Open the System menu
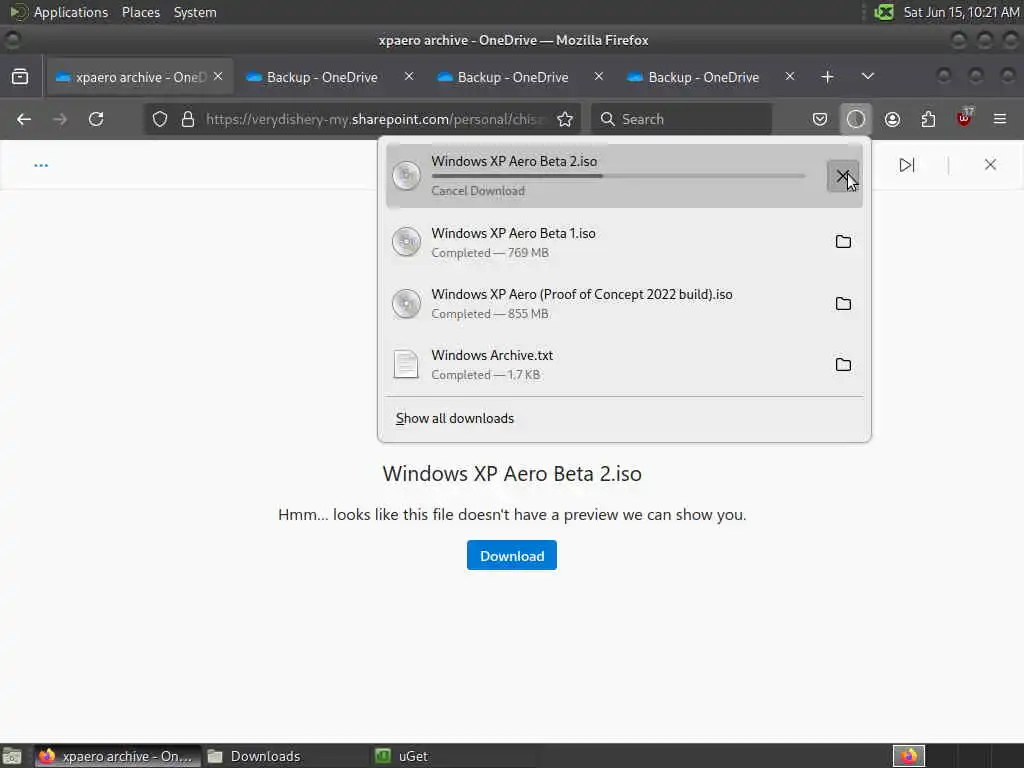Screen dimensions: 1024x768 [195, 12]
